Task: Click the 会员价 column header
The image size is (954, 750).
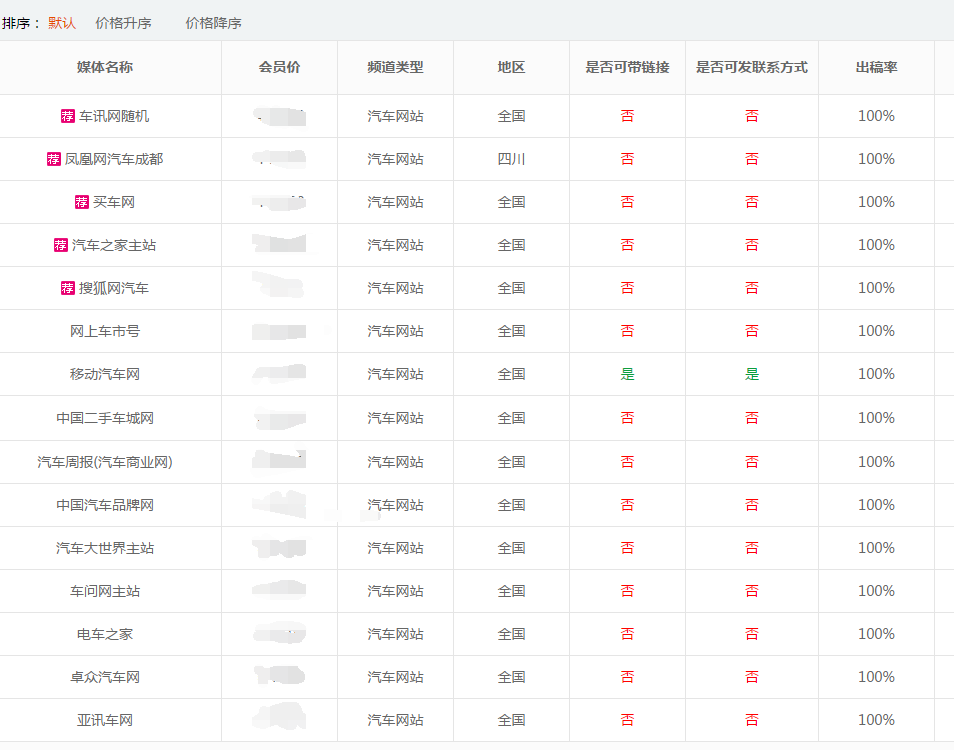Action: pyautogui.click(x=279, y=67)
